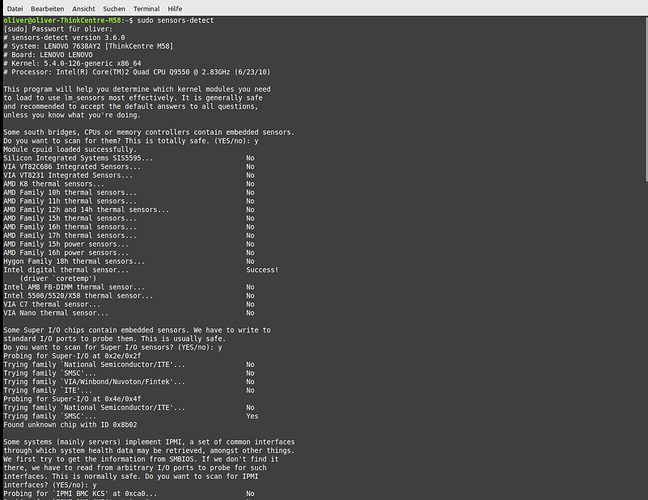
Task: Click 'interfaces? (YES/no): y' line
Action: pos(50,485)
